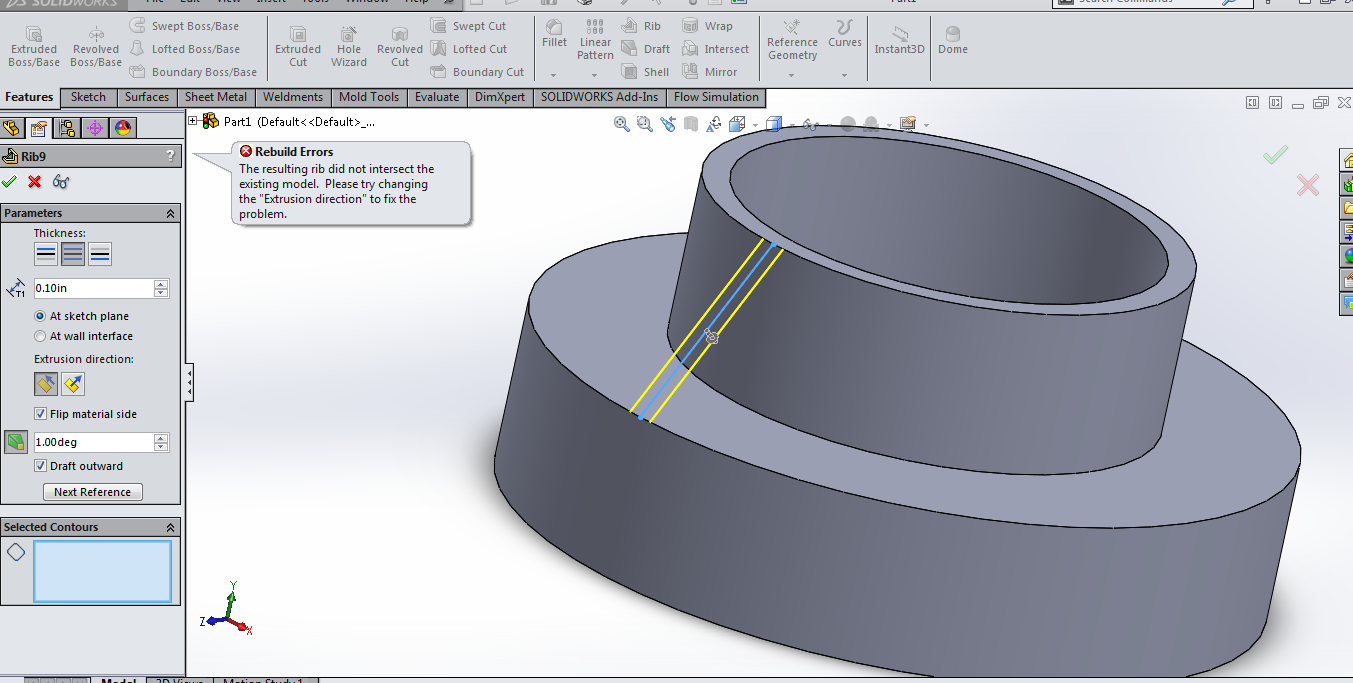Select the Mirror tool

coord(710,72)
